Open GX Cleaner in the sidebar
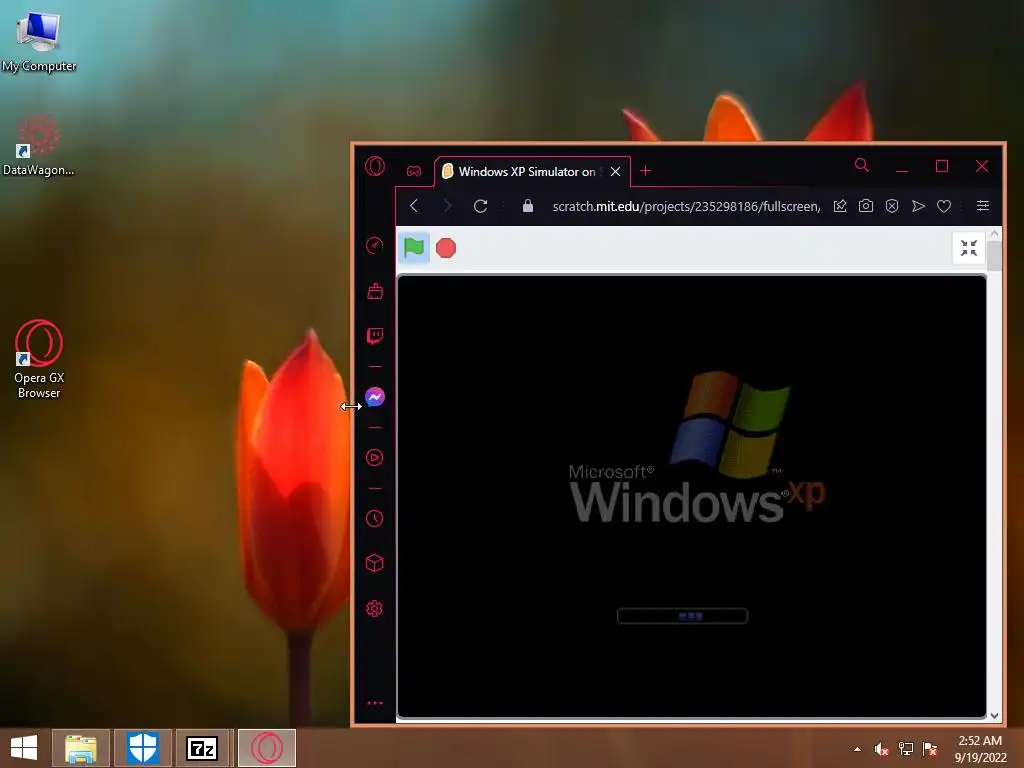This screenshot has height=768, width=1024. tap(375, 291)
